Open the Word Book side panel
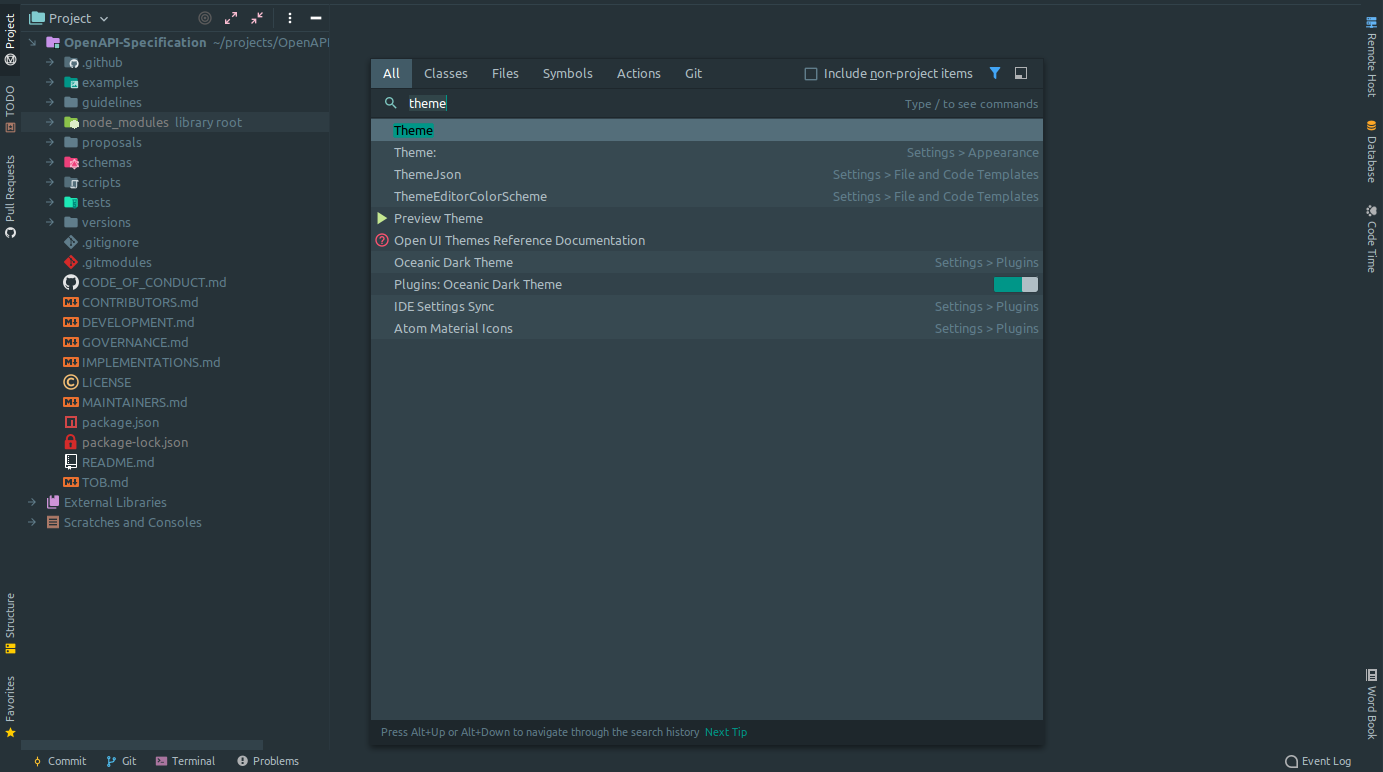The image size is (1383, 772). pos(1371,704)
